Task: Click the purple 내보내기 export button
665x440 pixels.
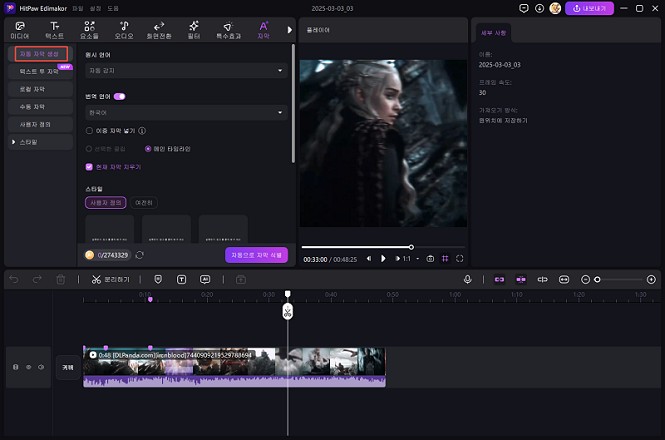Action: [589, 8]
